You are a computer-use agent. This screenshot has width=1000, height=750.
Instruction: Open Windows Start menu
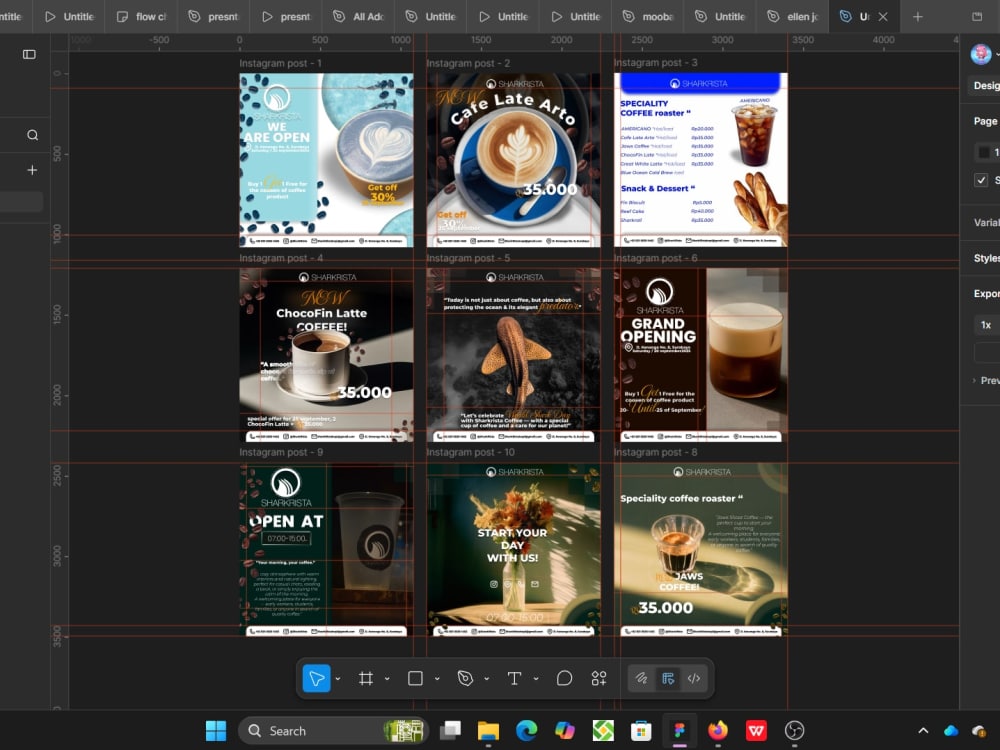(216, 731)
